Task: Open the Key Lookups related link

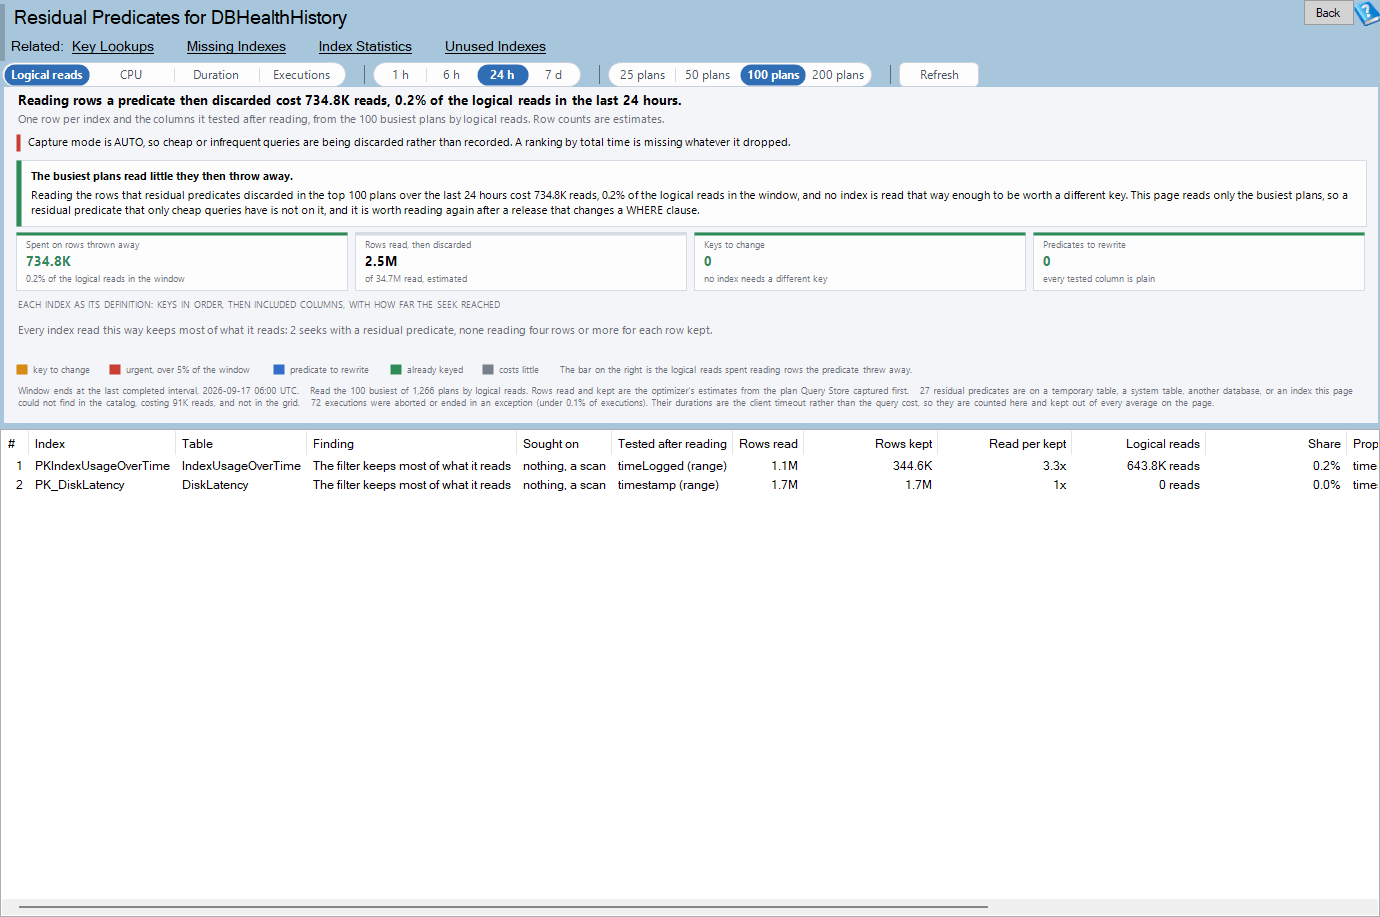Action: [113, 46]
